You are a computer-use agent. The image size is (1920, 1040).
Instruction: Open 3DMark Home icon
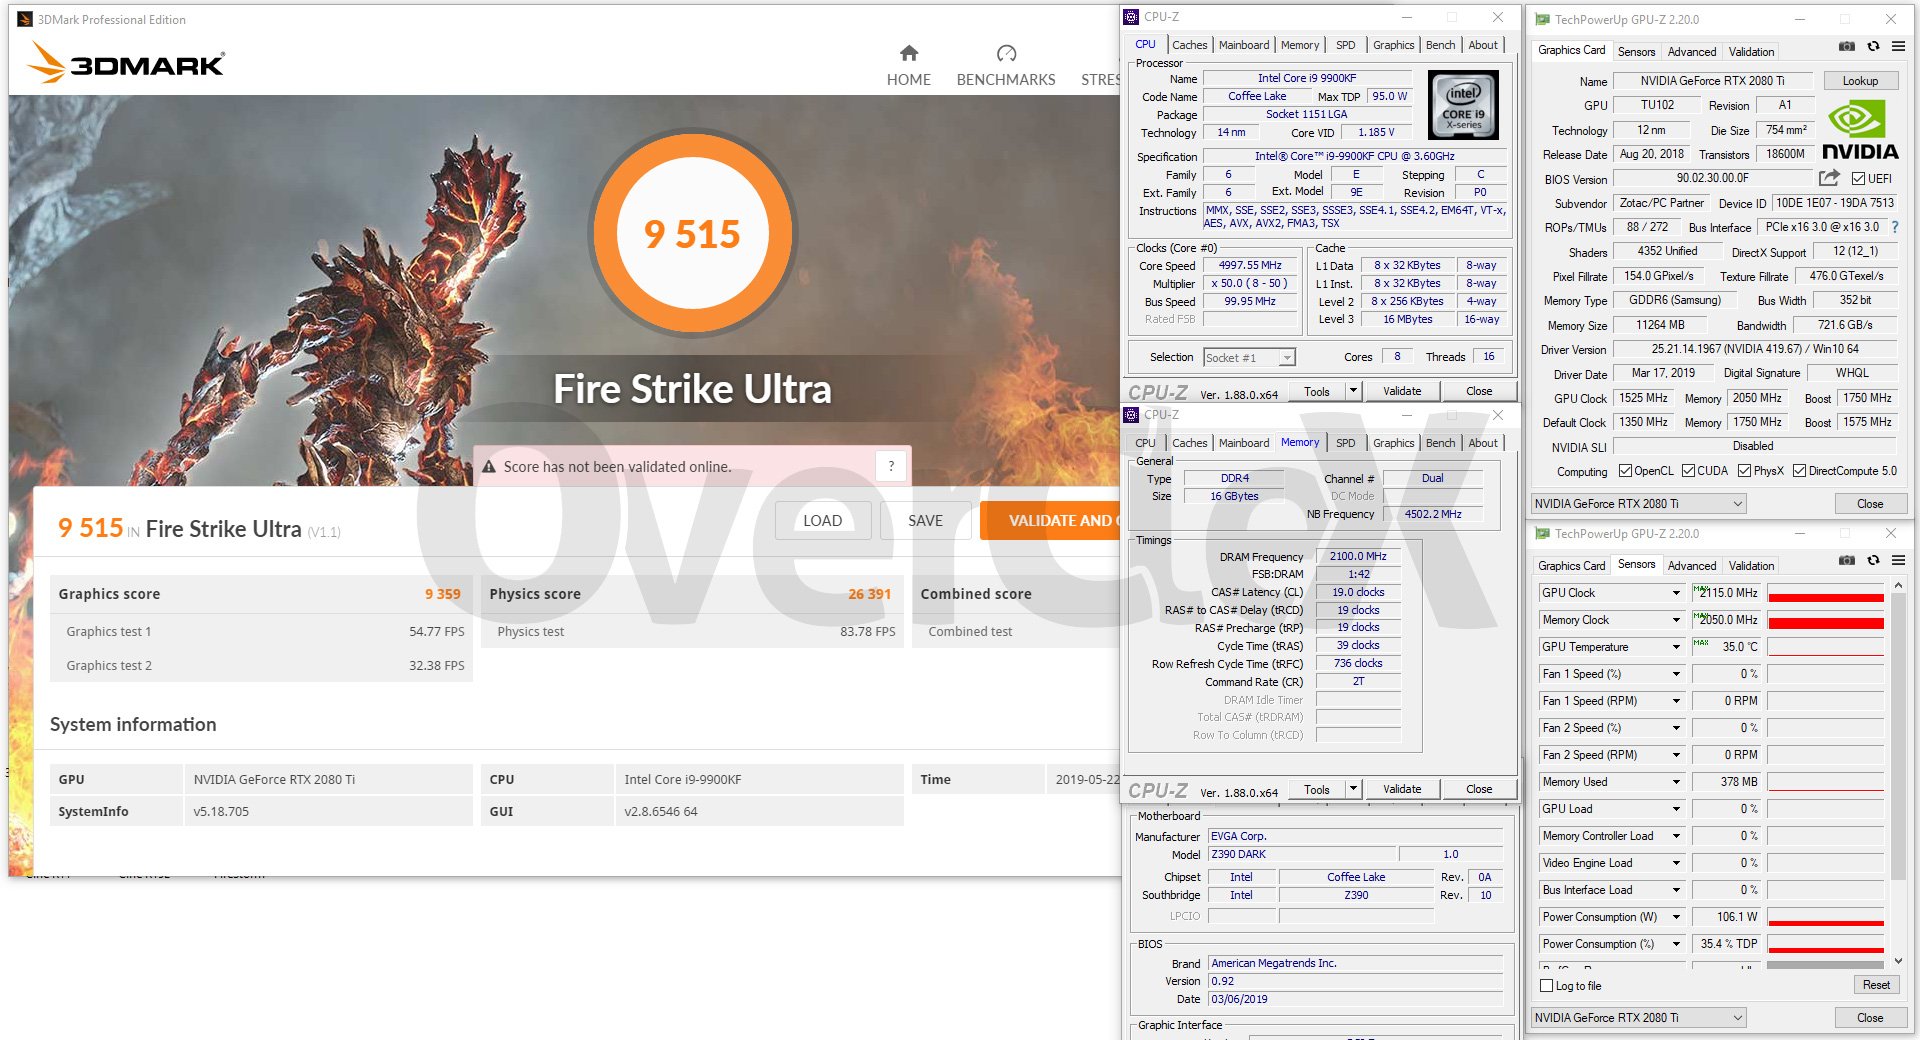[x=908, y=53]
